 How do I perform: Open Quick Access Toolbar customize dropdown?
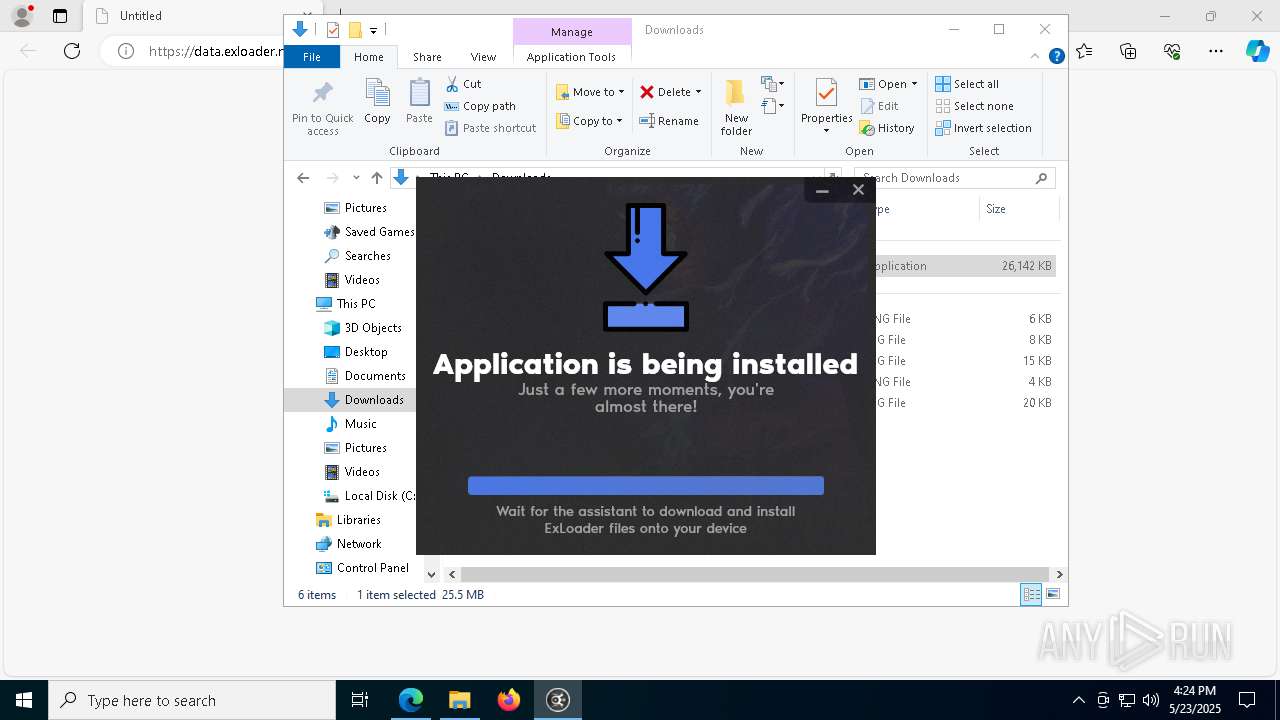tap(373, 30)
